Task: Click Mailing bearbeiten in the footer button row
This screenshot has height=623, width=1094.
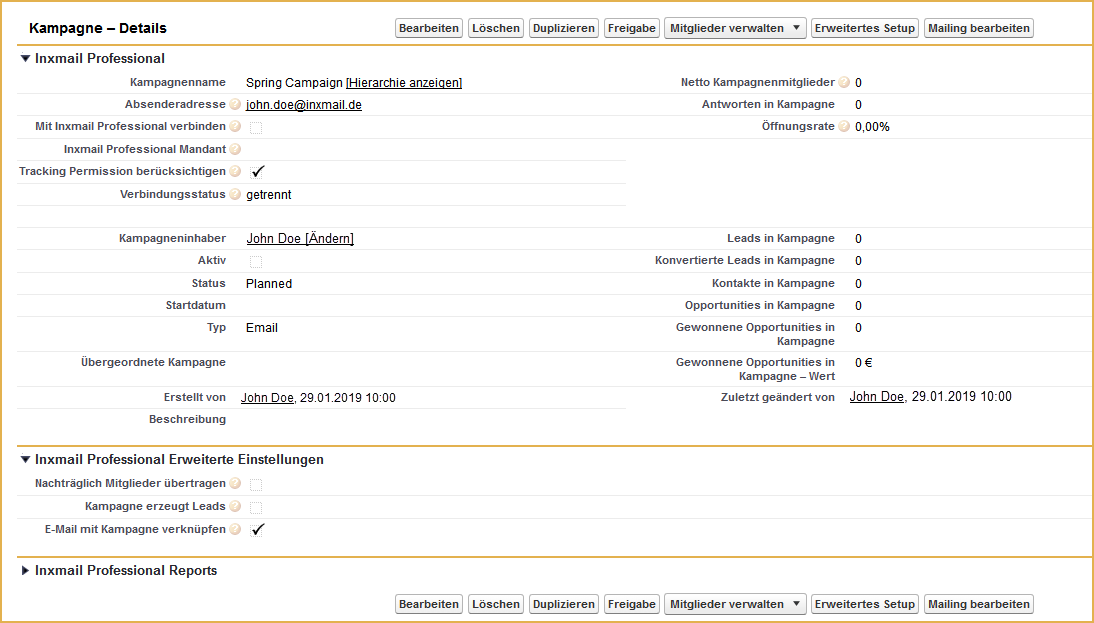Action: pyautogui.click(x=979, y=604)
